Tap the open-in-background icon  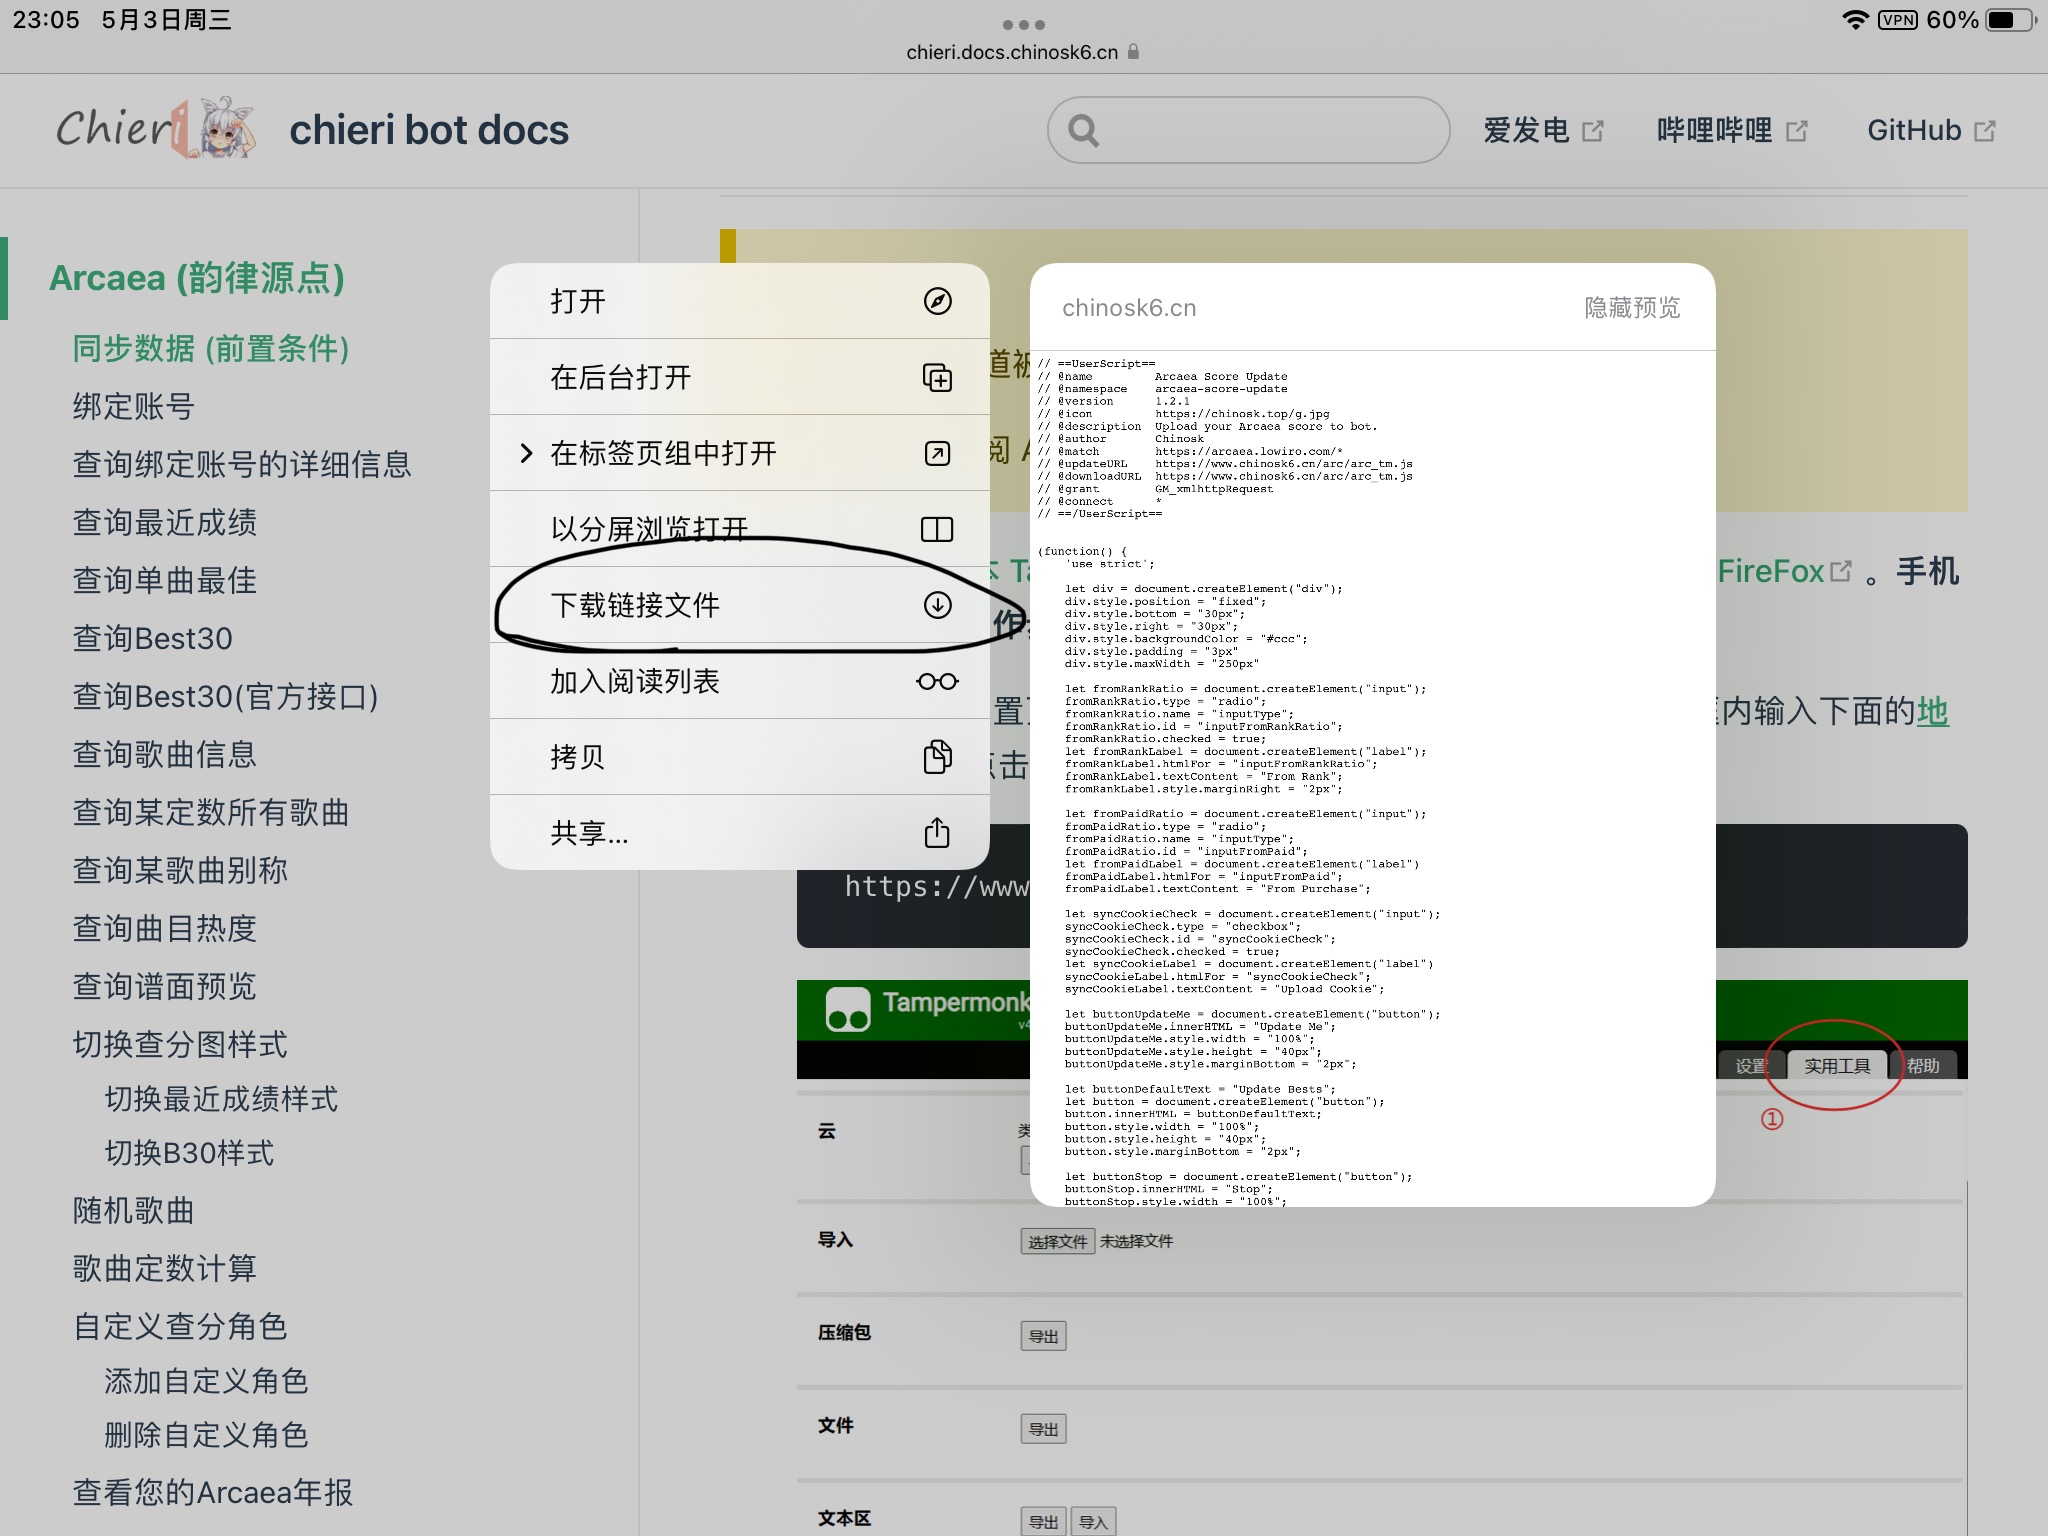tap(937, 377)
